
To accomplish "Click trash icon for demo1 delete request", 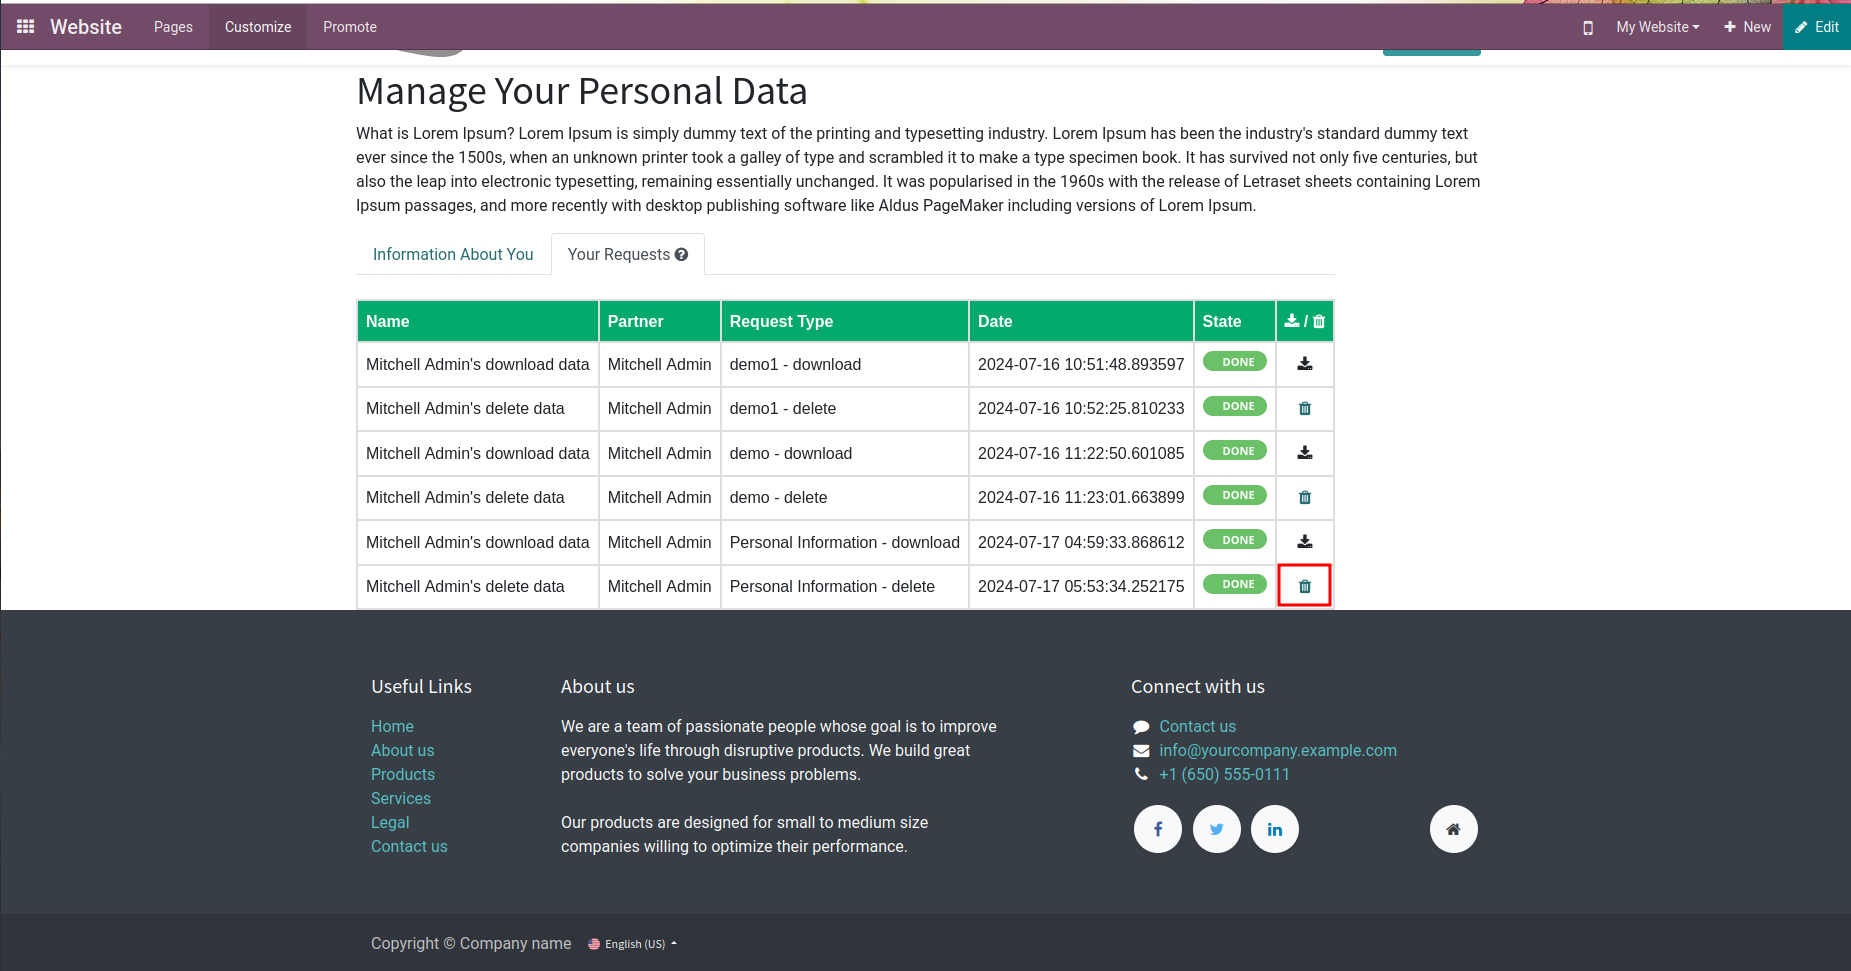I will 1305,409.
